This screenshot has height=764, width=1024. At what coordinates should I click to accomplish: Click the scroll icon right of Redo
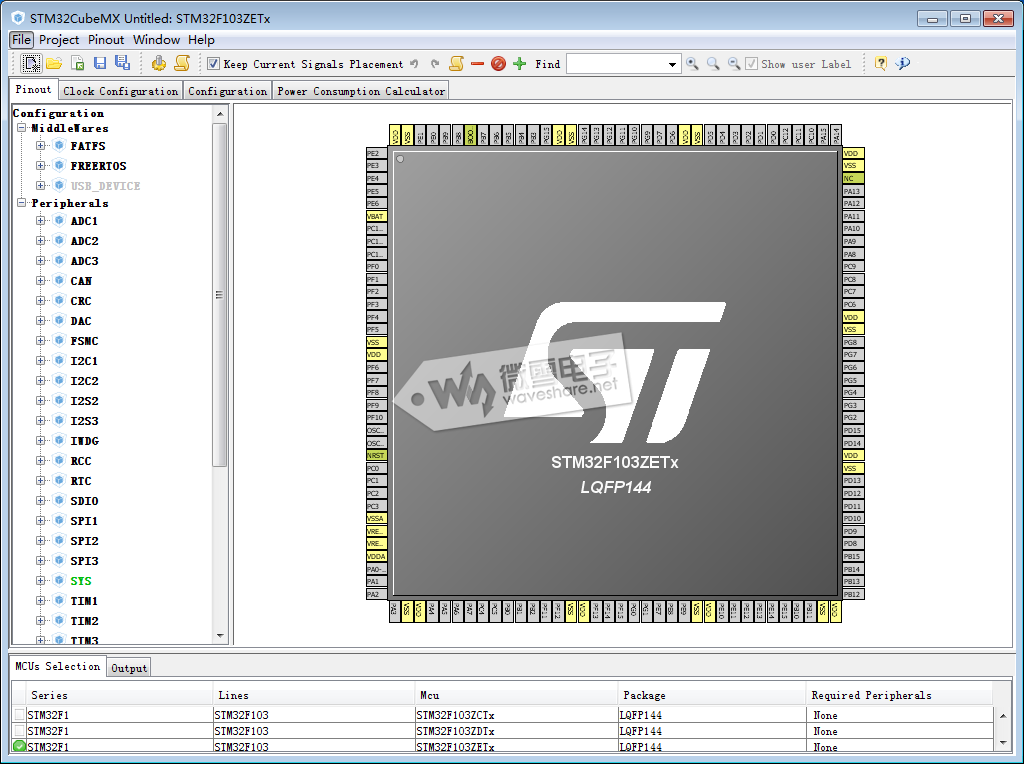point(456,63)
